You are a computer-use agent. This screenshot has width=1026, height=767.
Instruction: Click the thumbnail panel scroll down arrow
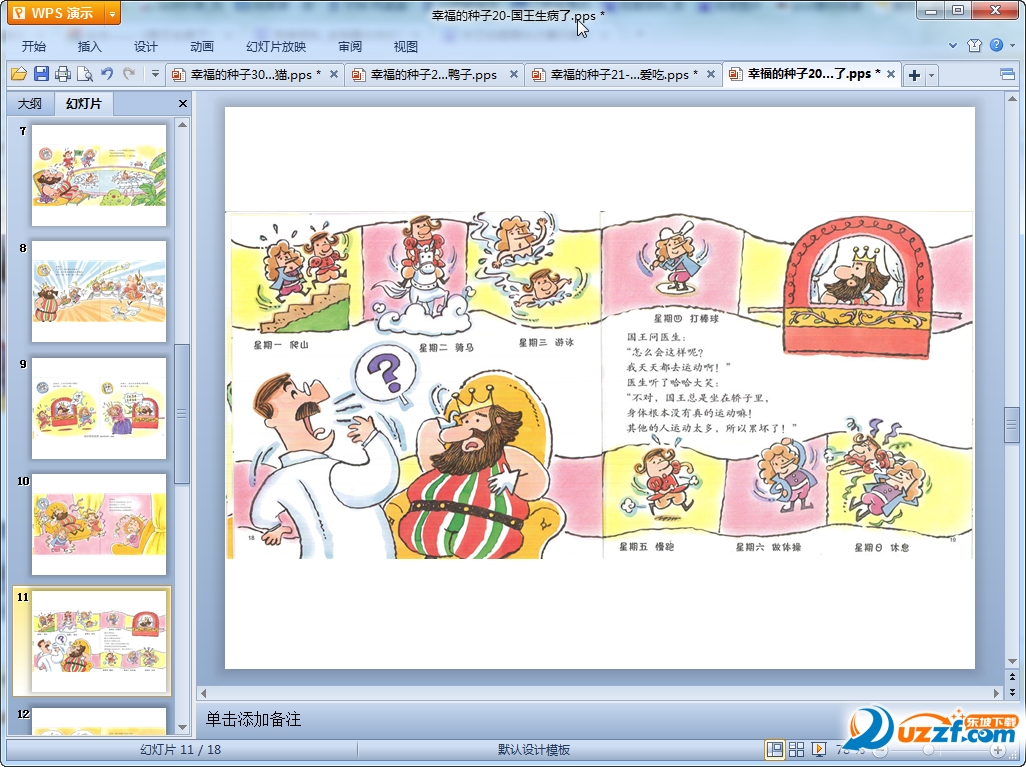pos(183,727)
